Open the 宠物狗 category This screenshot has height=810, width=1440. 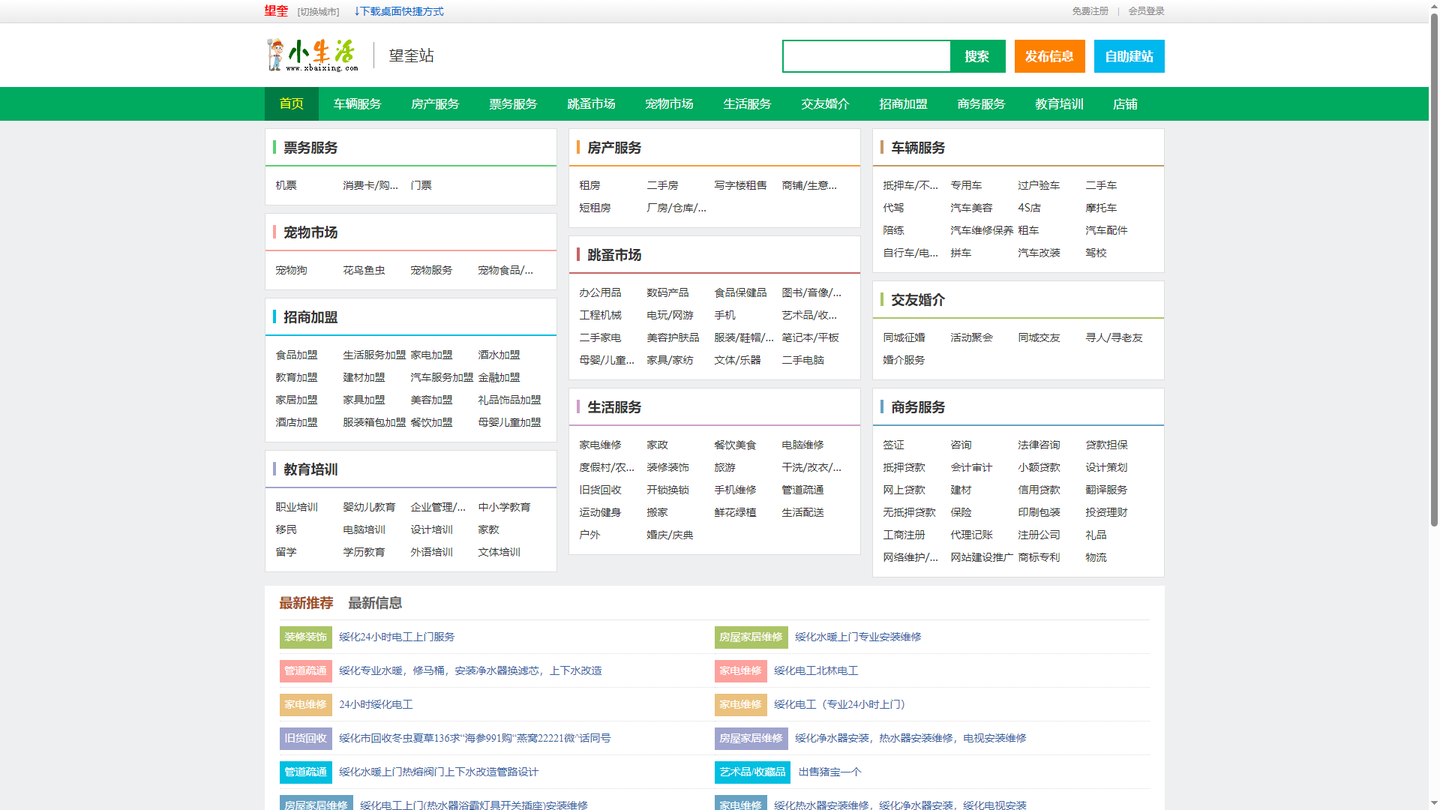click(x=291, y=270)
